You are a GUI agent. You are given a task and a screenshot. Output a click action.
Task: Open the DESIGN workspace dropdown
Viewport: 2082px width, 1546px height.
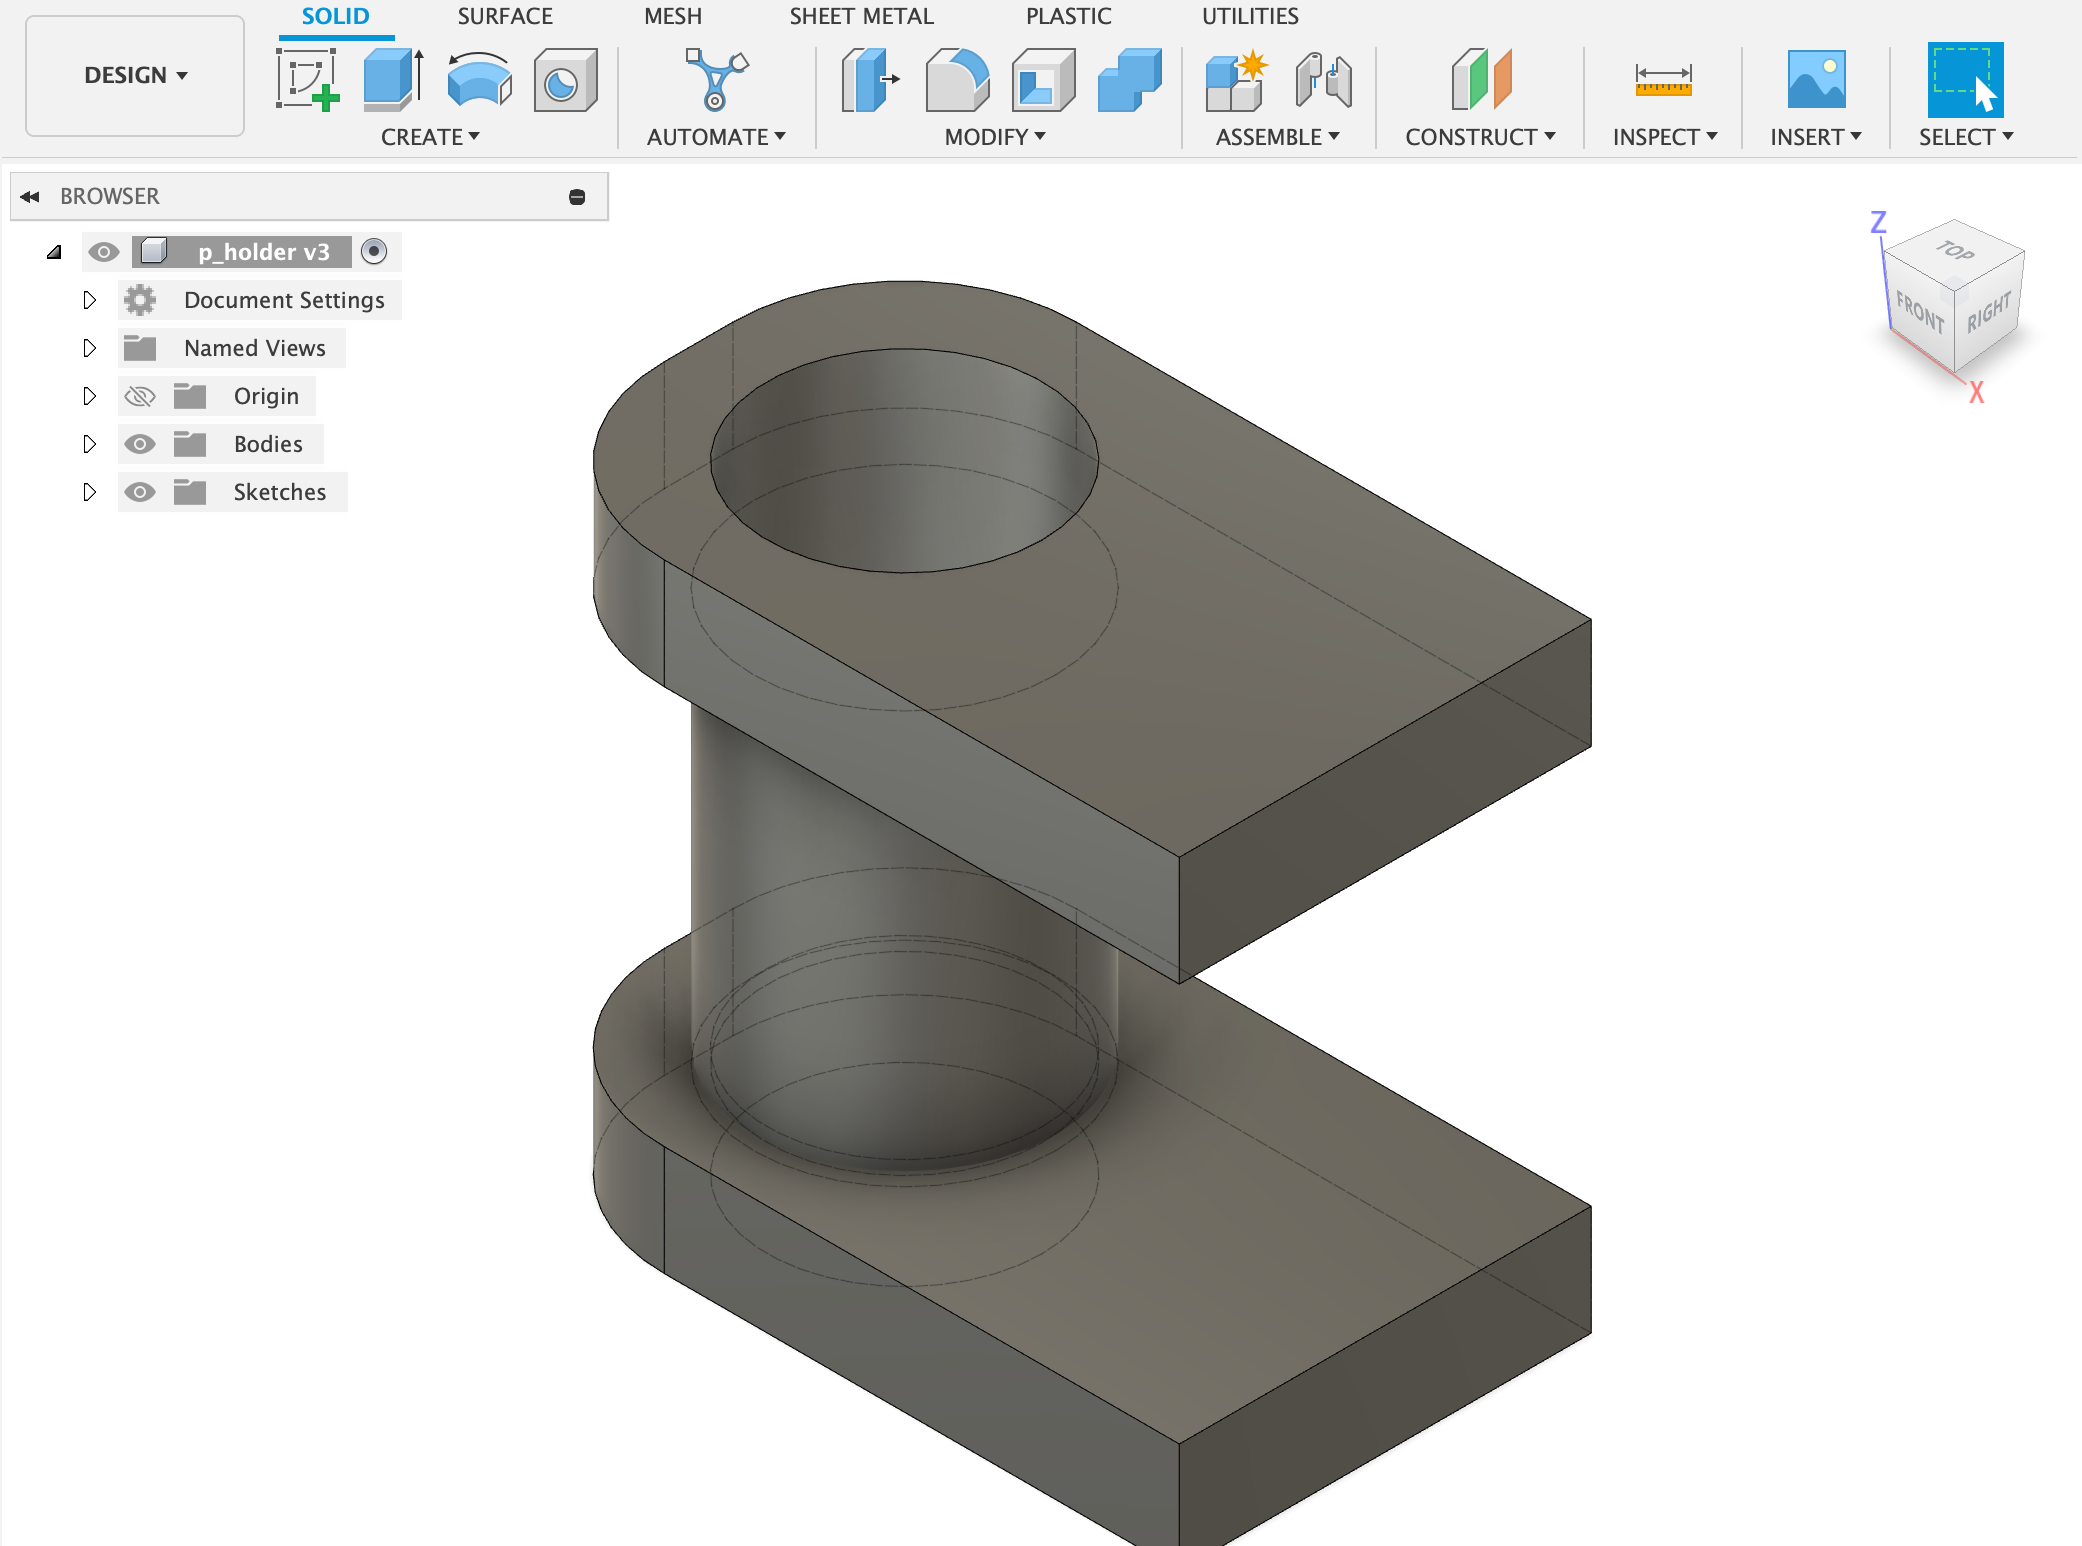135,76
